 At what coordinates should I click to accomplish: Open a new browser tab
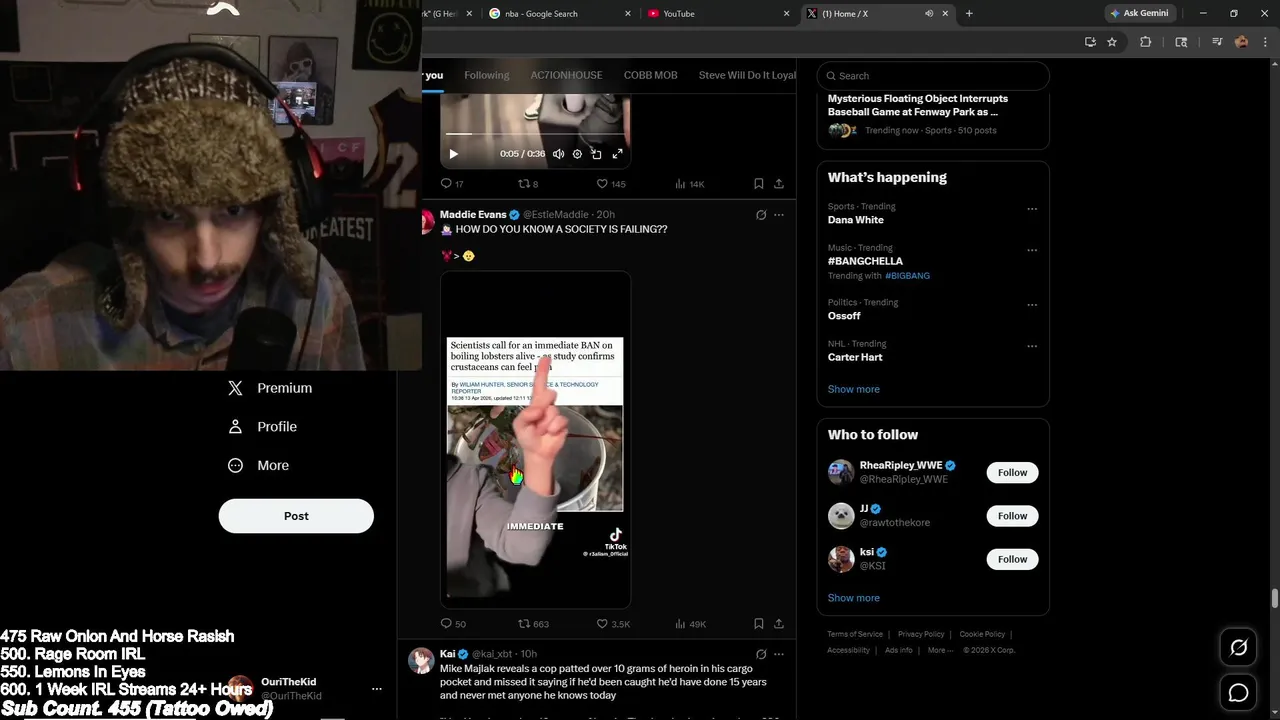coord(969,14)
